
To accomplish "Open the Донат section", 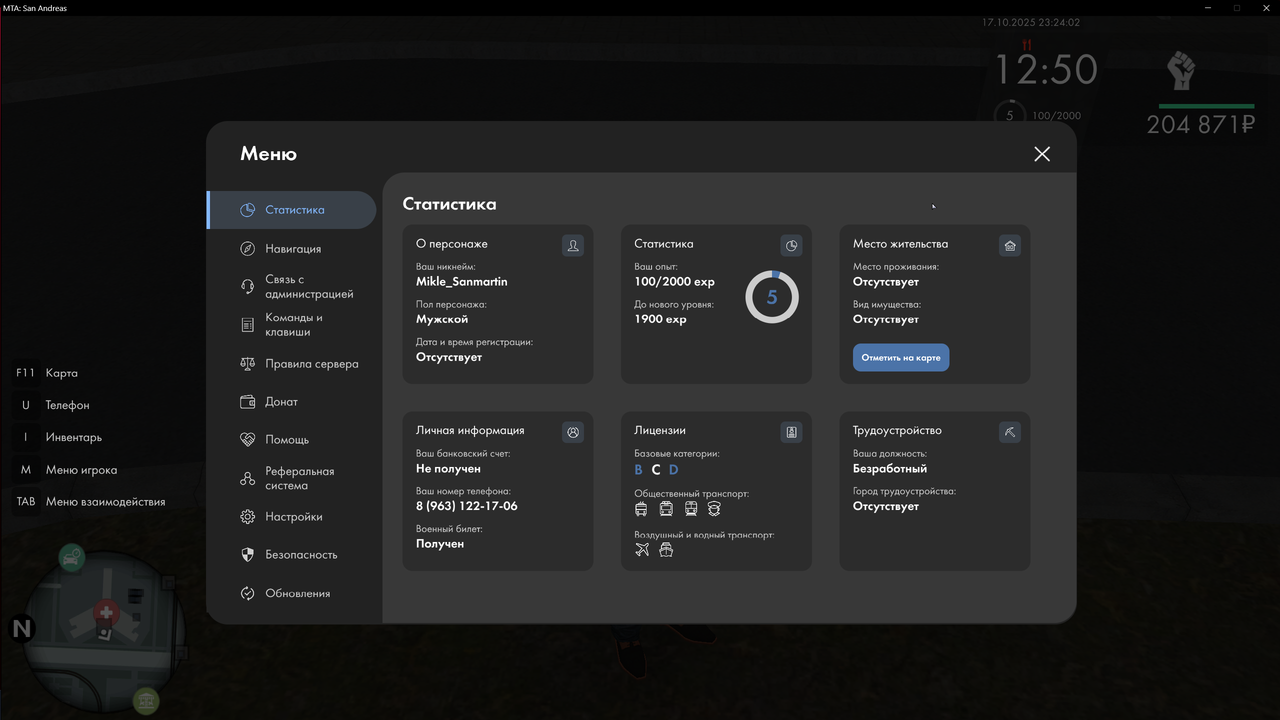I will point(292,402).
